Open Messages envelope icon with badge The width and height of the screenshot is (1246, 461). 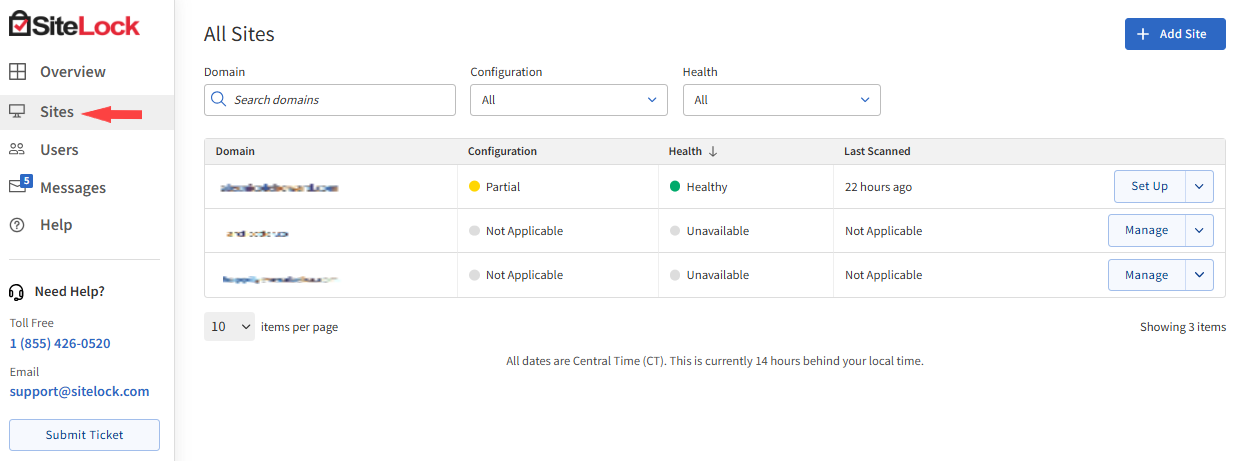point(20,185)
